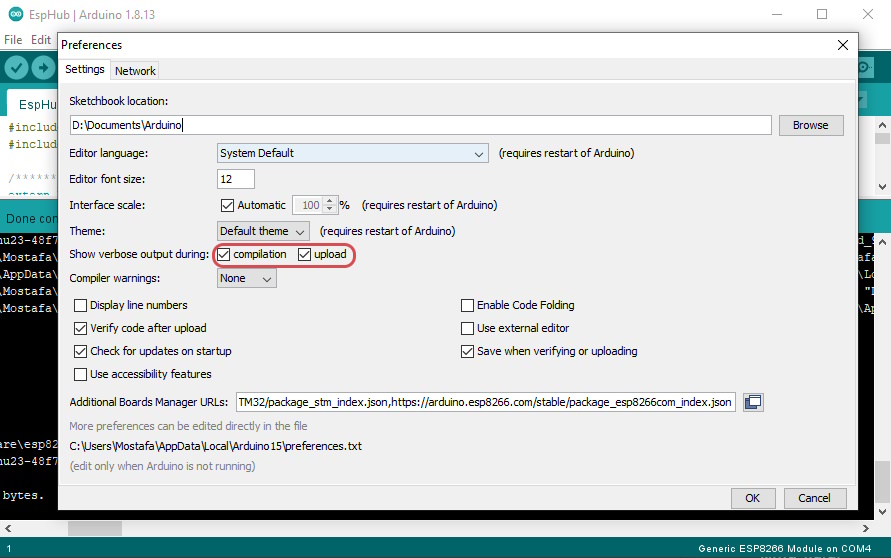Toggle verbose output during upload
The height and width of the screenshot is (558, 891).
coord(305,255)
